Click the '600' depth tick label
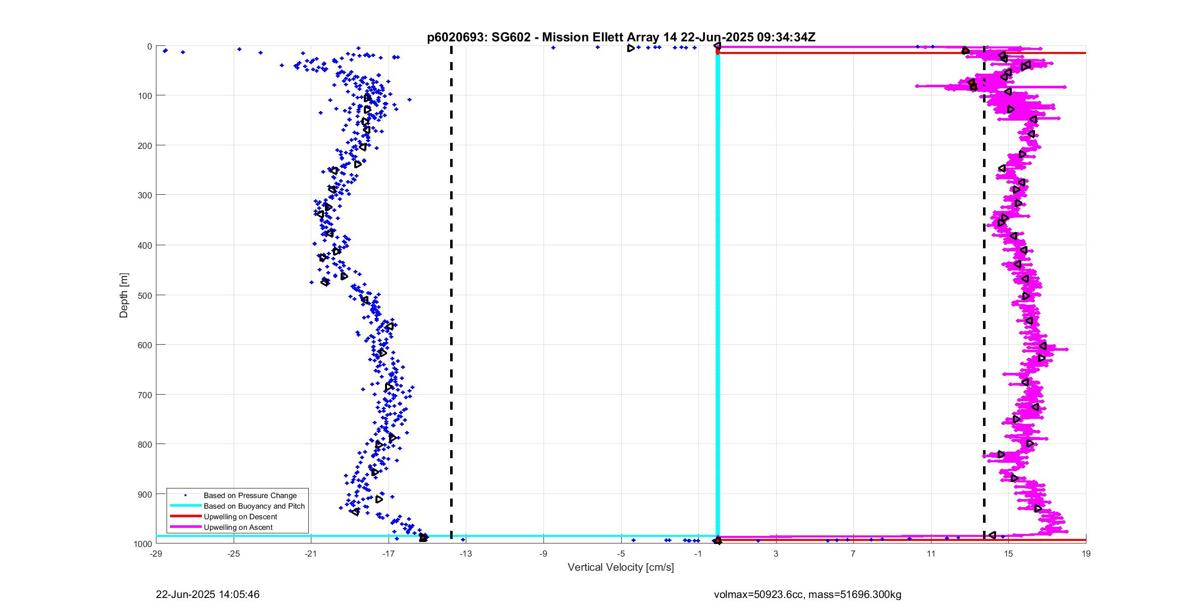 (144, 345)
